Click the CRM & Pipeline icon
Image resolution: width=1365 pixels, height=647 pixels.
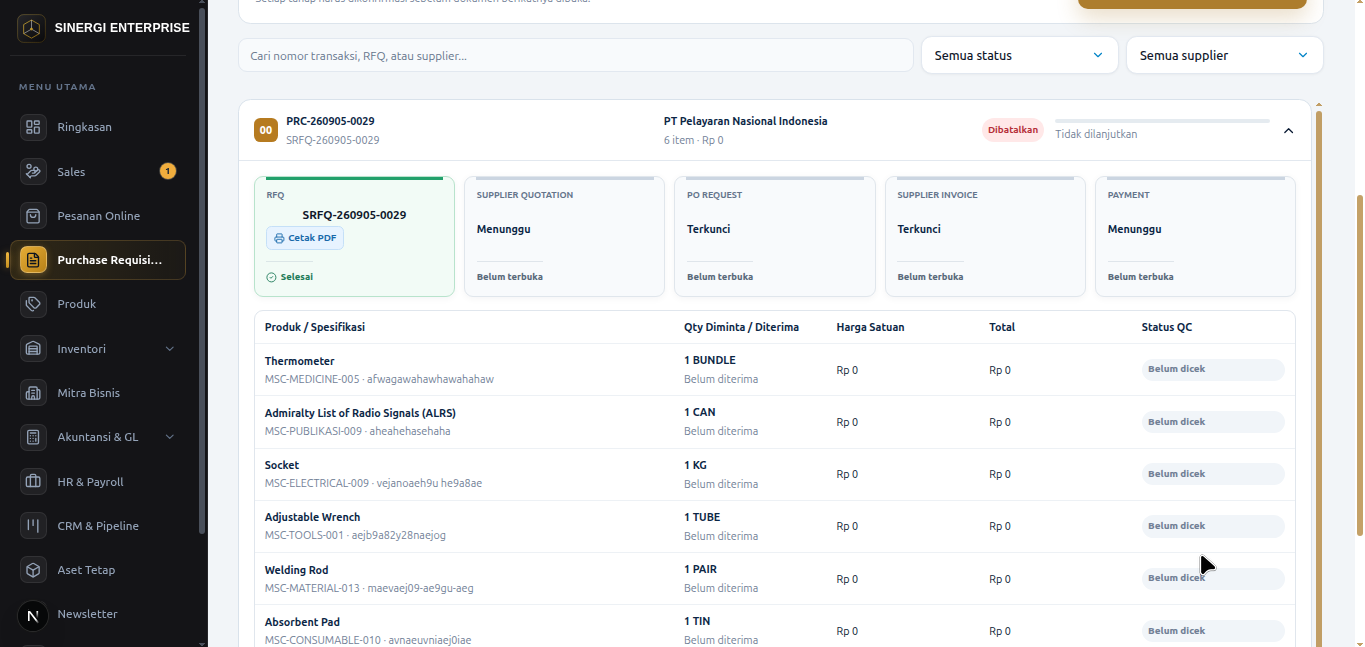[x=33, y=526]
